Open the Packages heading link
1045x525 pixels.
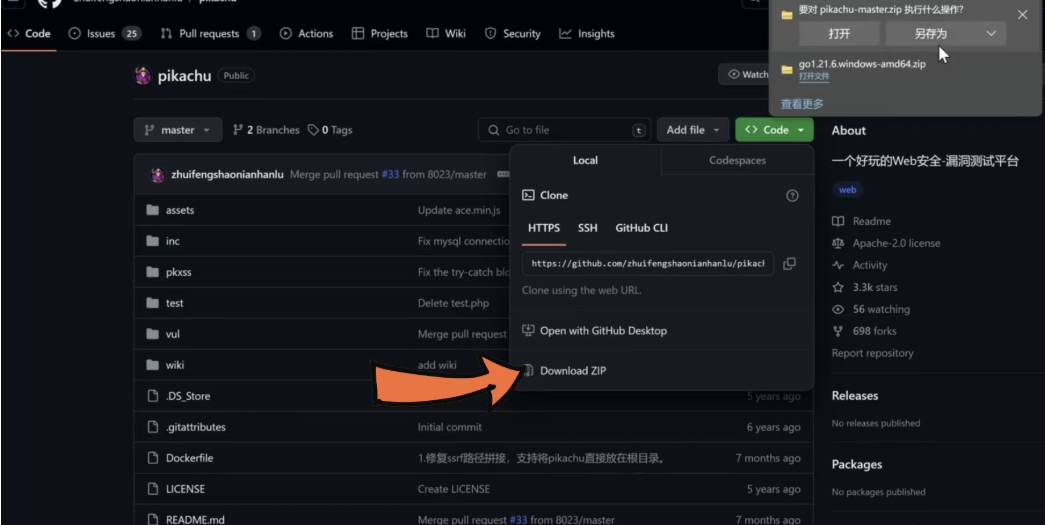pyautogui.click(x=856, y=464)
